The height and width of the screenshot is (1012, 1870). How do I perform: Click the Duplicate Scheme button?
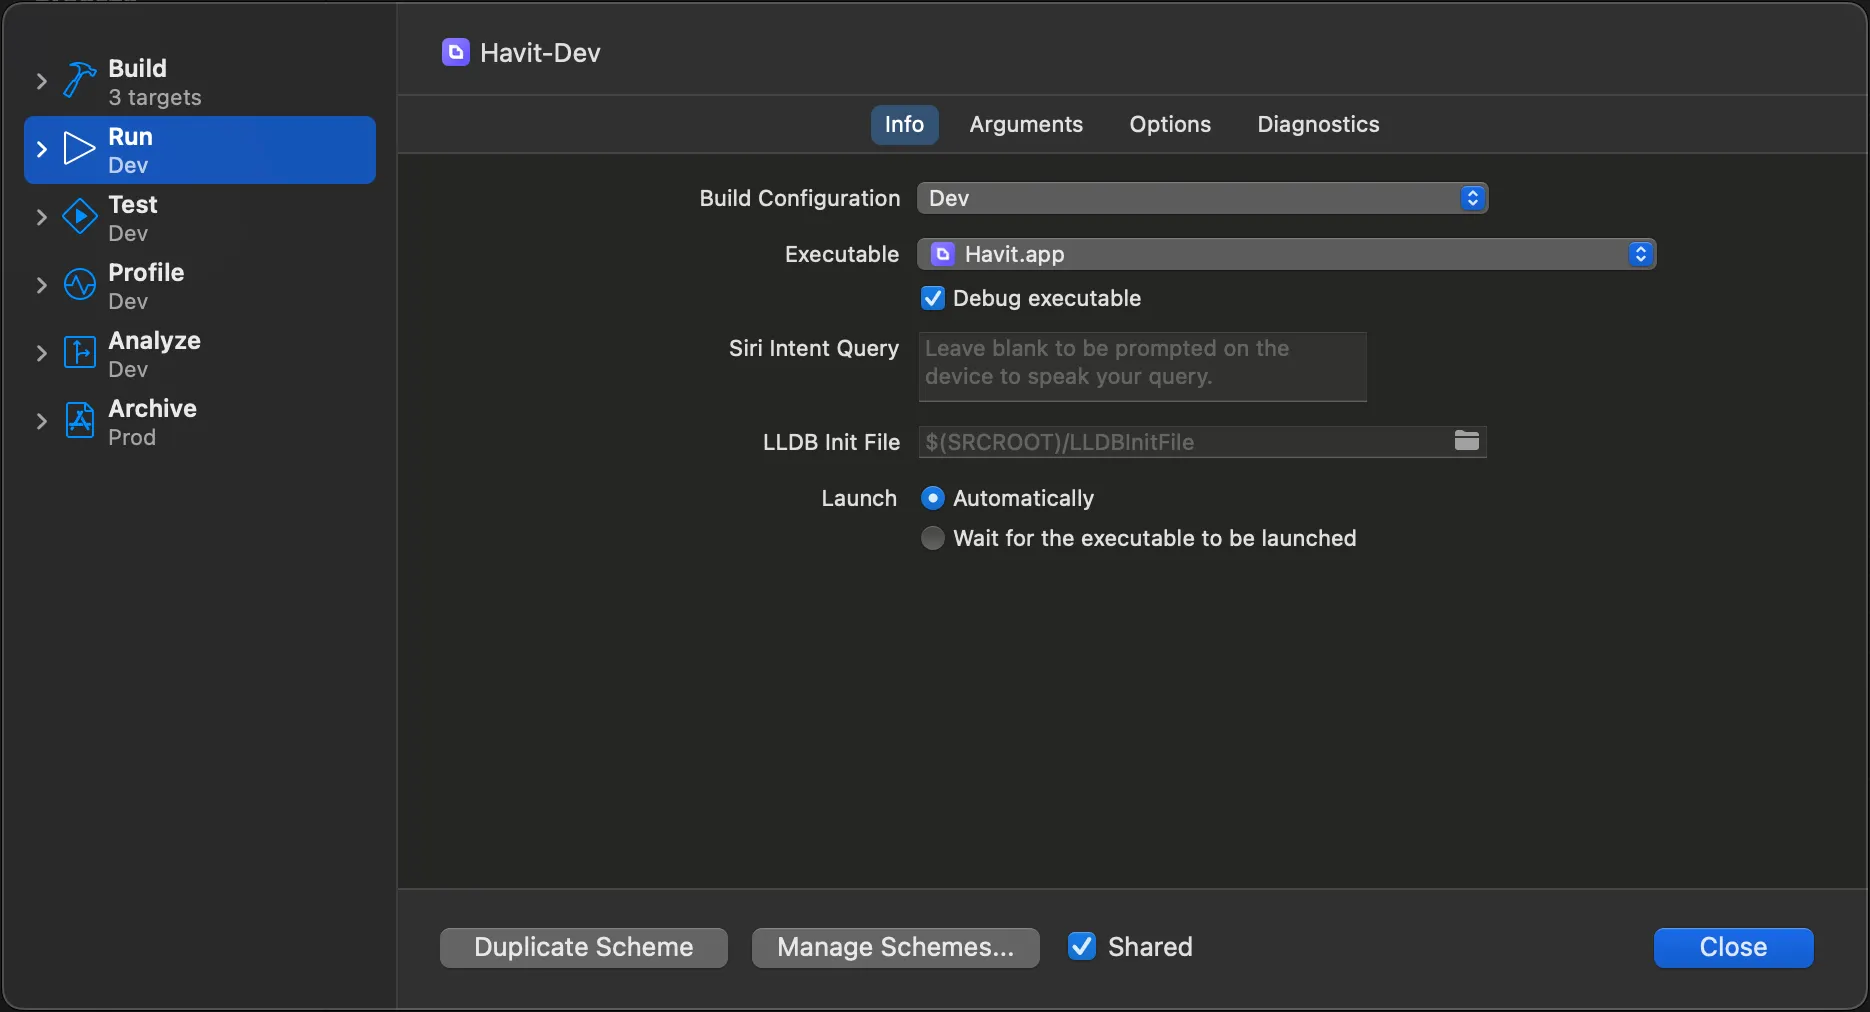(x=584, y=947)
